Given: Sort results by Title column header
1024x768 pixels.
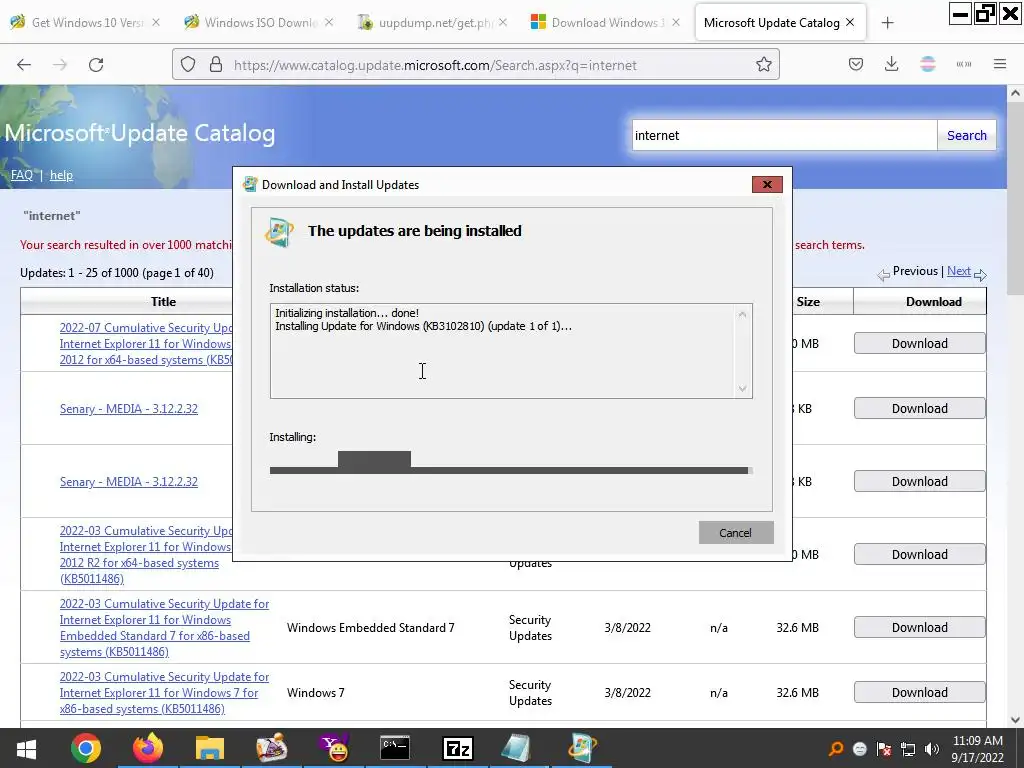Looking at the screenshot, I should [x=163, y=302].
